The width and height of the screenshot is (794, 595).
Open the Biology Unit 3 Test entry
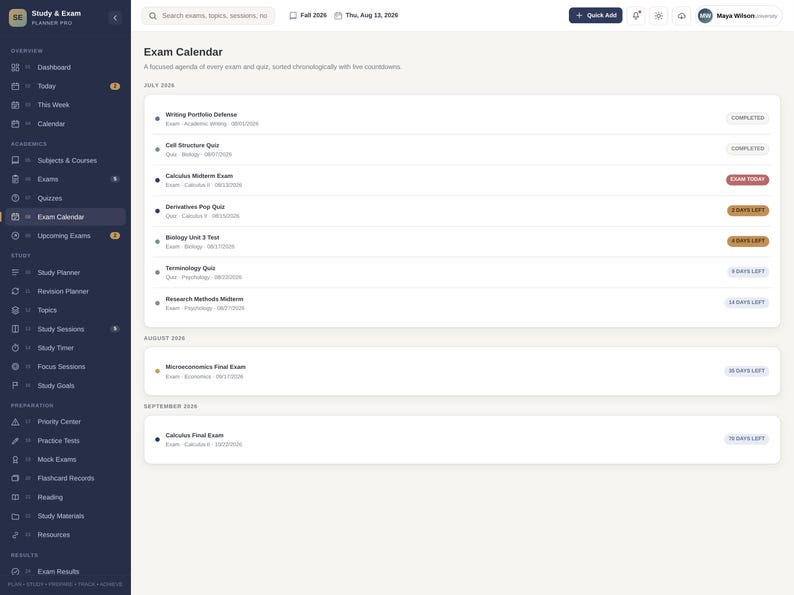462,242
